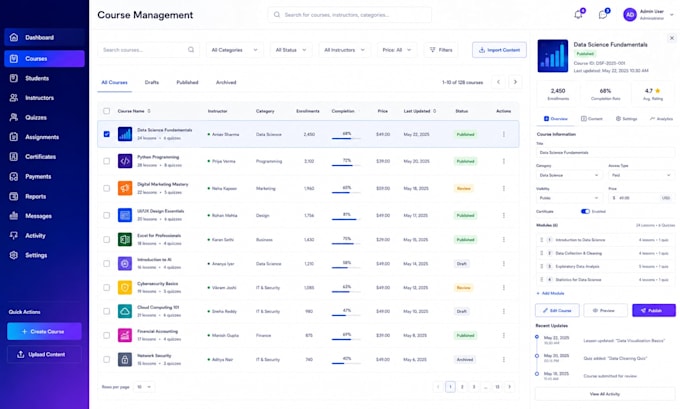Open actions menu for Cybersecurity Basics row

pyautogui.click(x=503, y=288)
